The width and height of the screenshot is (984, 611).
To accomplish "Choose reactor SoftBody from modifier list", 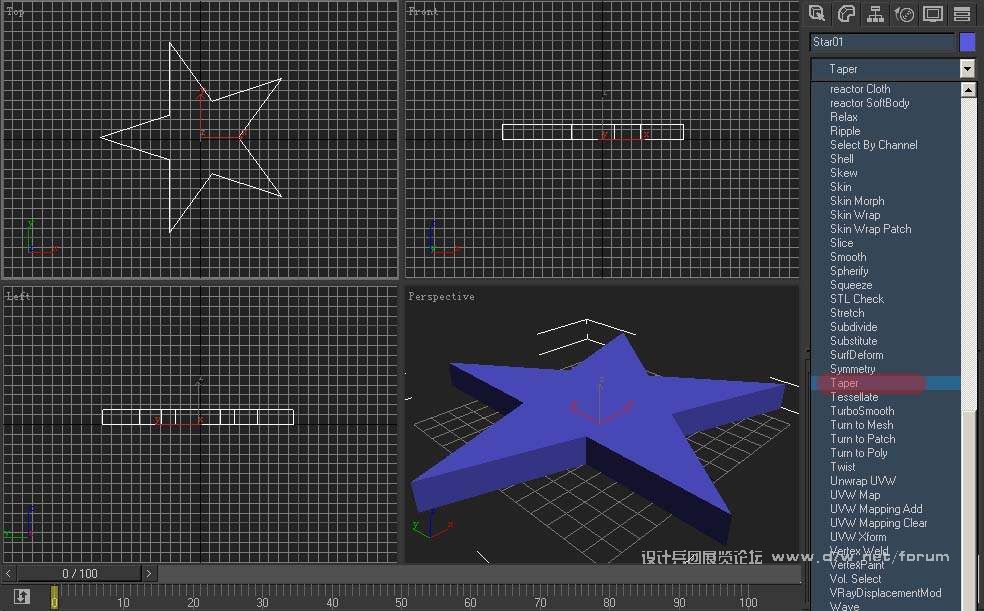I will tap(869, 103).
